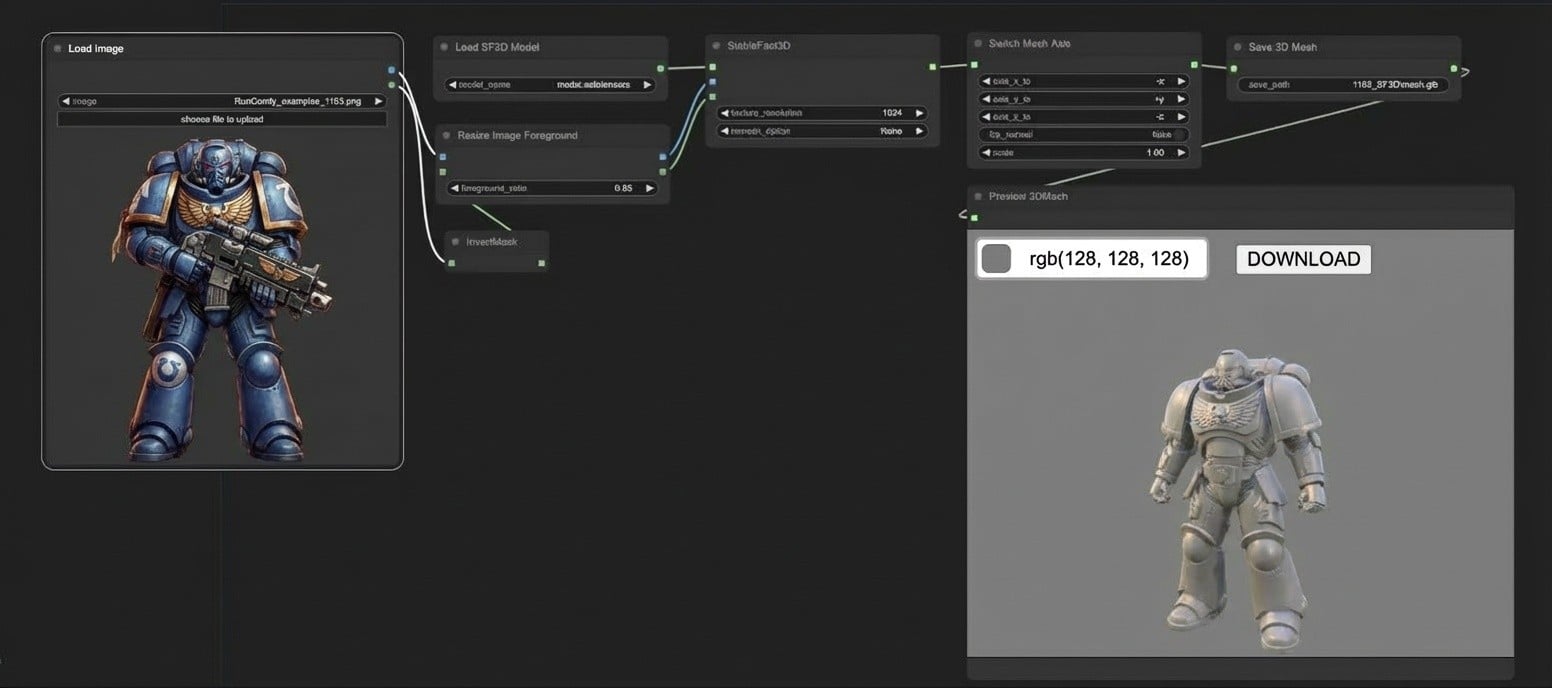This screenshot has height=688, width=1552.
Task: Open the remesh_option selector on StableFast3D
Action: [x=820, y=131]
